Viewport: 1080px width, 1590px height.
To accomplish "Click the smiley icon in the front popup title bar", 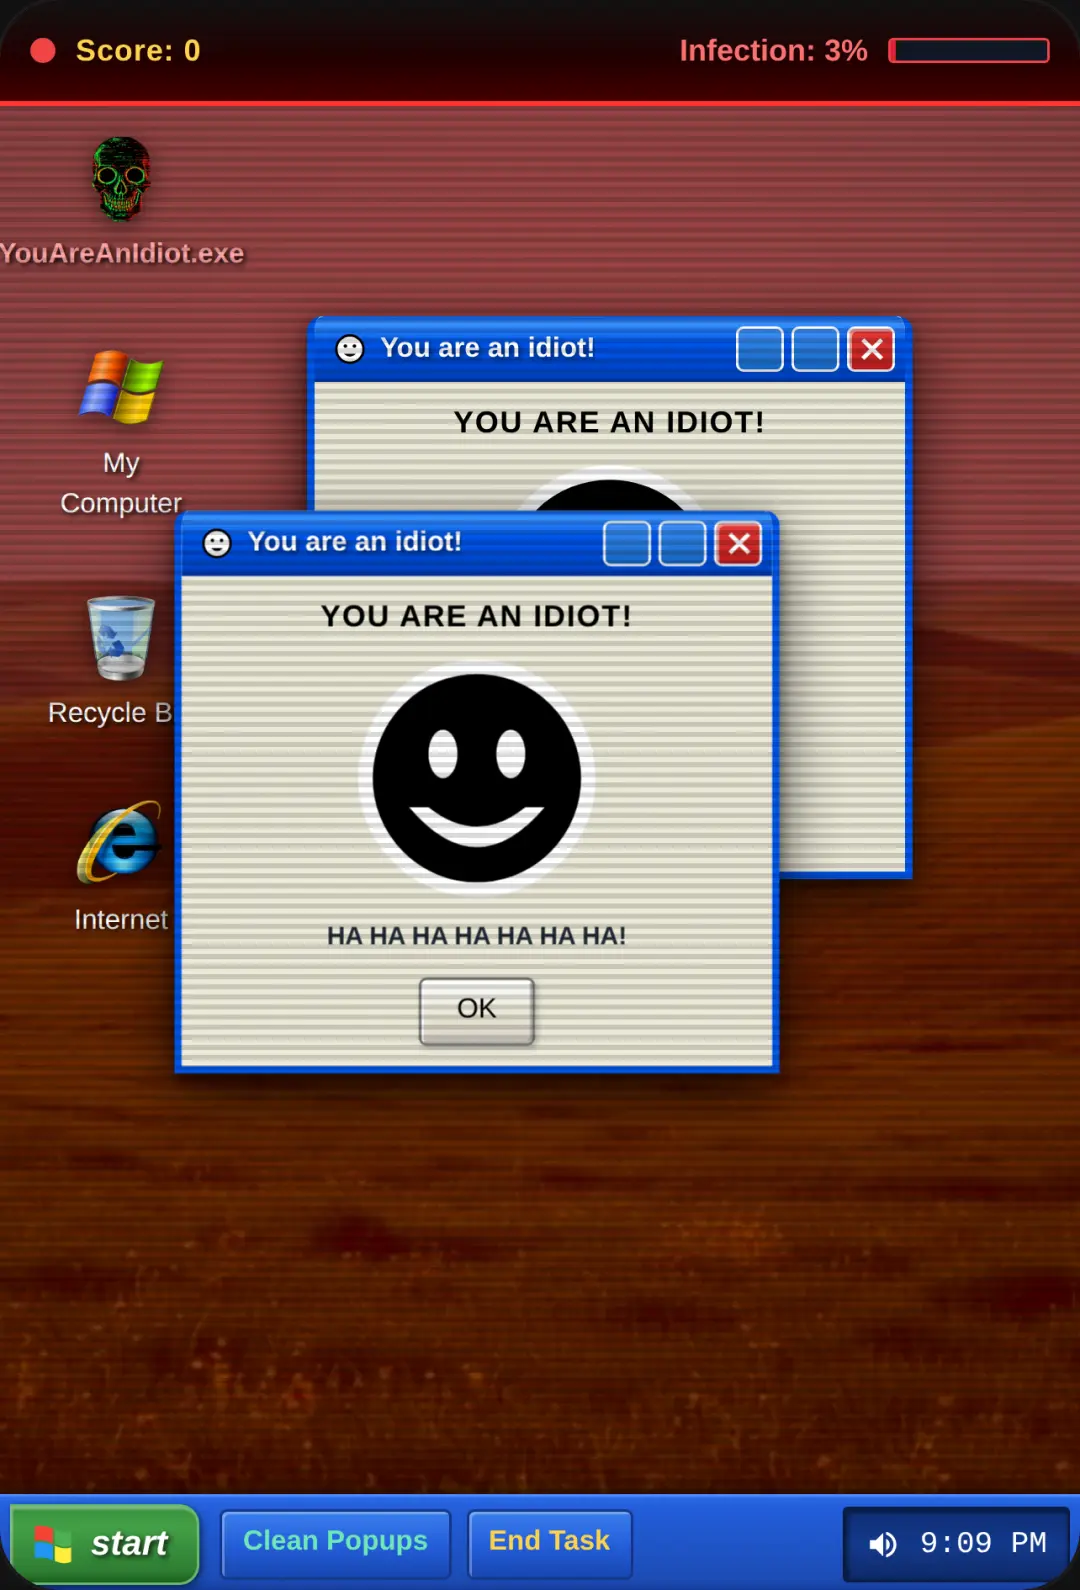I will click(x=217, y=543).
